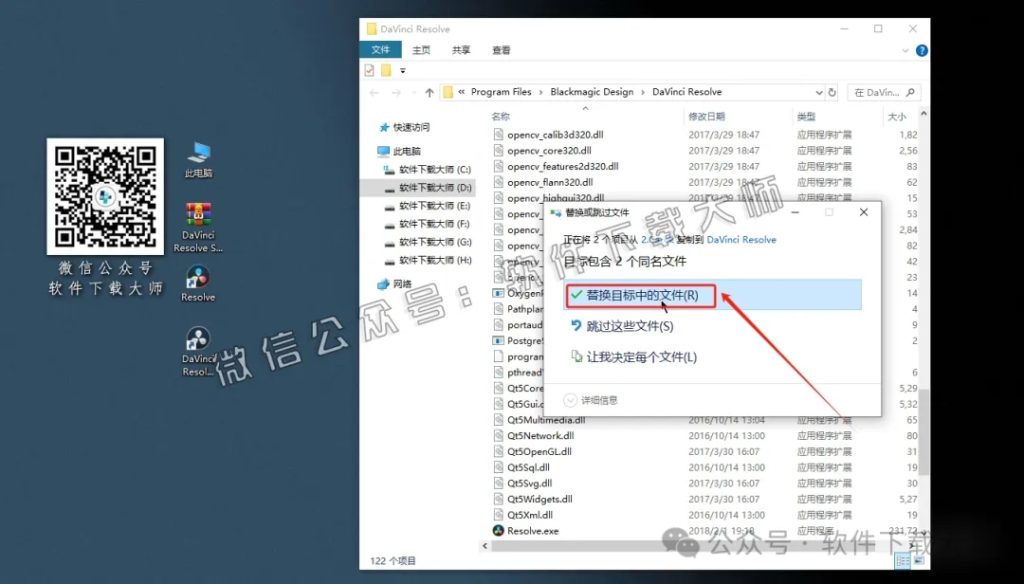The width and height of the screenshot is (1024, 584).
Task: Collapse the ribbon with the chevron arrow
Action: (903, 50)
